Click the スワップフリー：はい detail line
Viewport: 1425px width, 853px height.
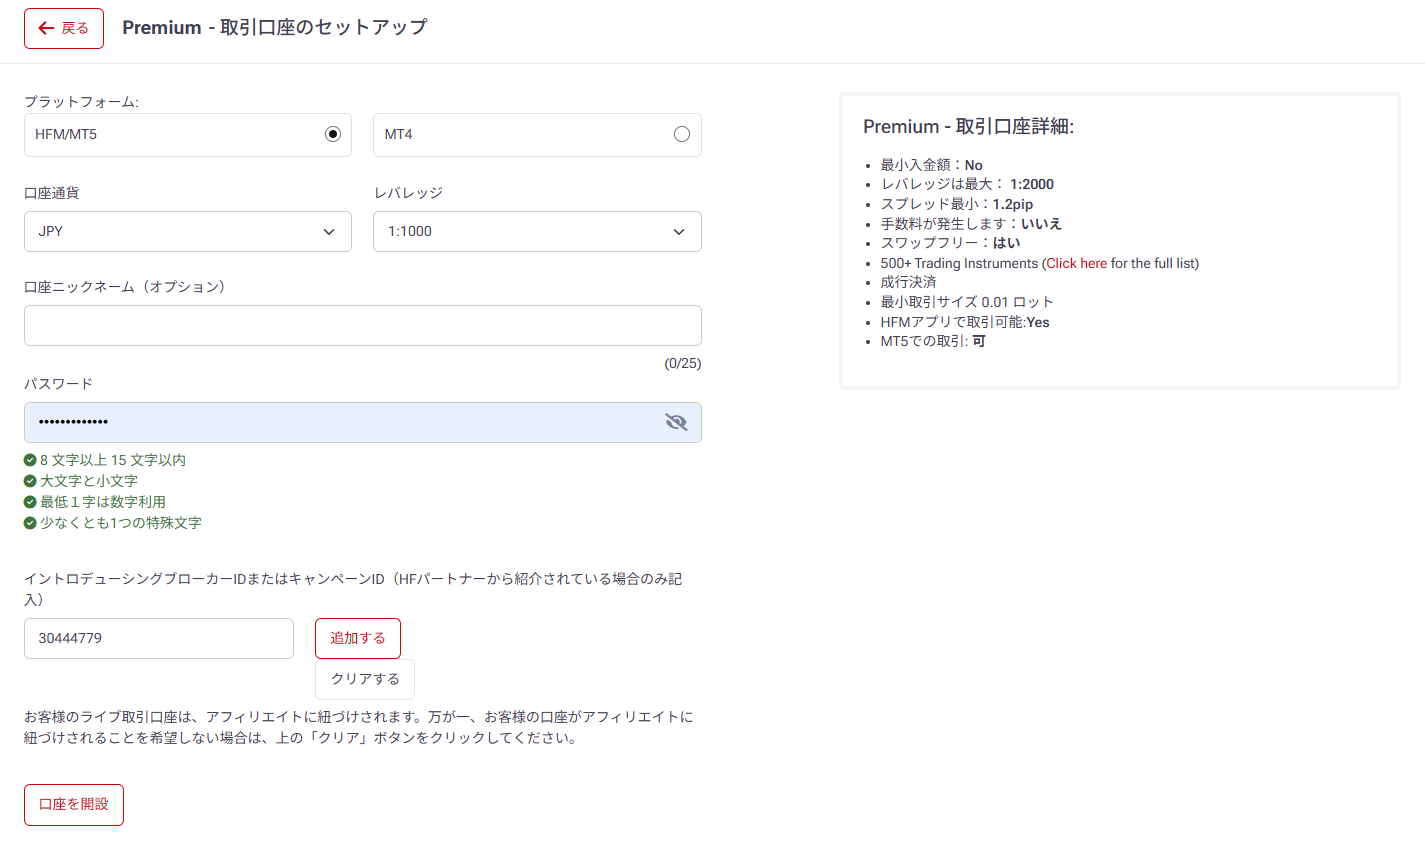pos(950,243)
